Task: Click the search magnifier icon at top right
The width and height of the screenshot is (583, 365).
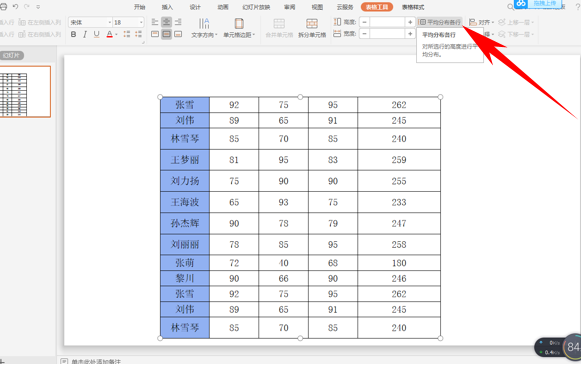Action: (511, 7)
